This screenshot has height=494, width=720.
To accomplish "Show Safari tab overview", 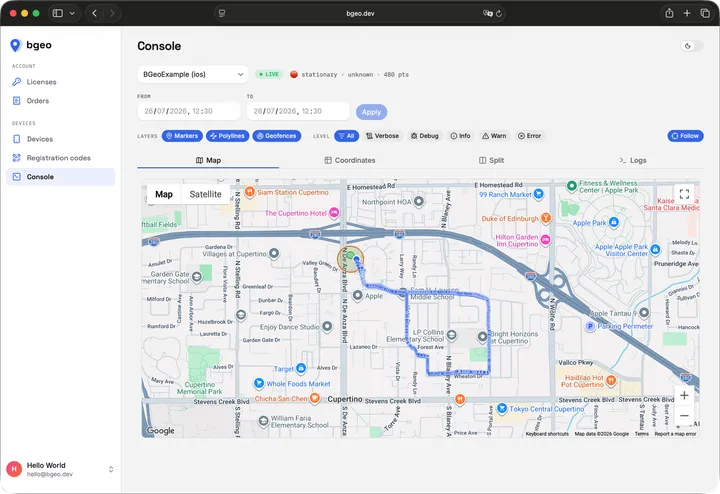I will click(x=705, y=13).
